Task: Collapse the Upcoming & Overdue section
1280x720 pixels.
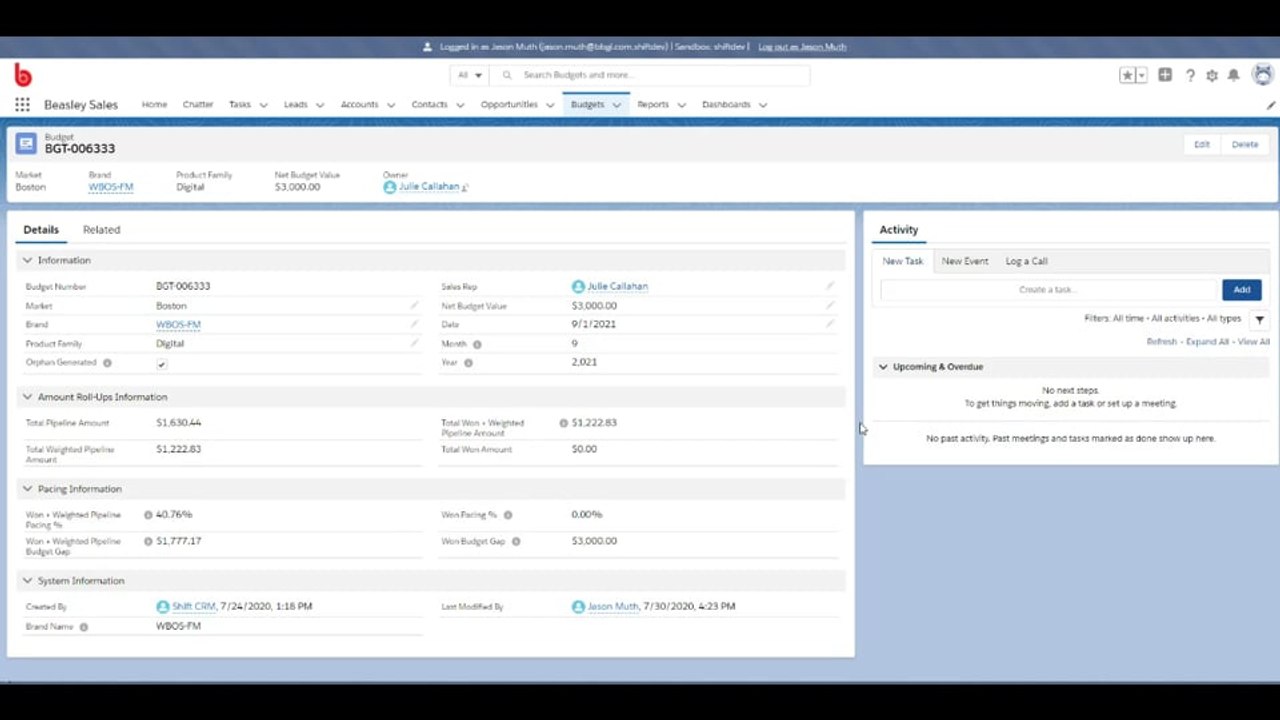Action: [x=883, y=367]
